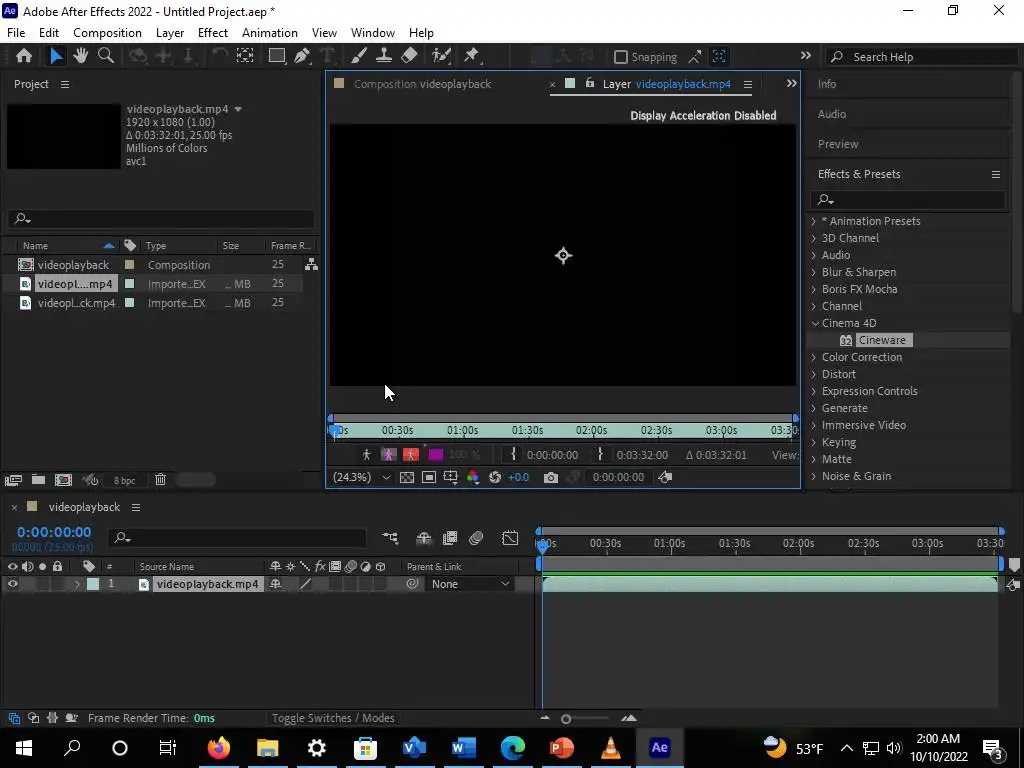Click Toggle Switches / Modes button
The height and width of the screenshot is (768, 1024).
333,718
